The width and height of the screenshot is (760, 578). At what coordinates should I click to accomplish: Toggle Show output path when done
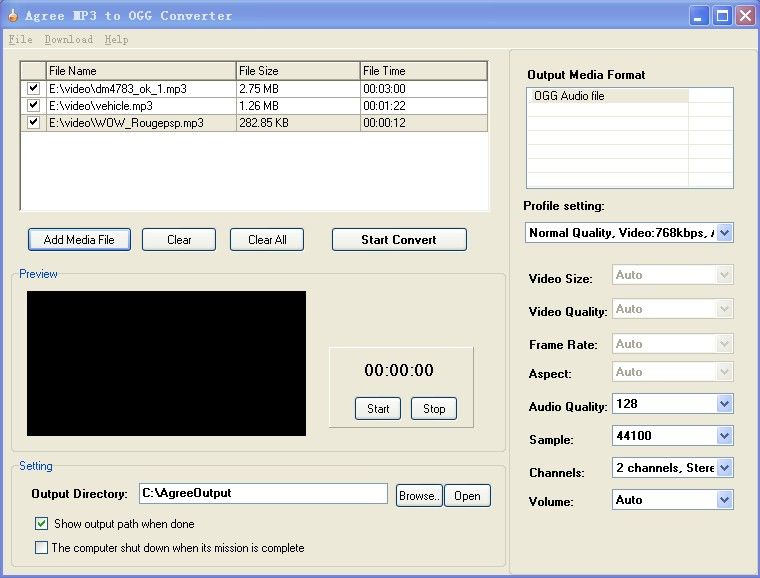41,524
